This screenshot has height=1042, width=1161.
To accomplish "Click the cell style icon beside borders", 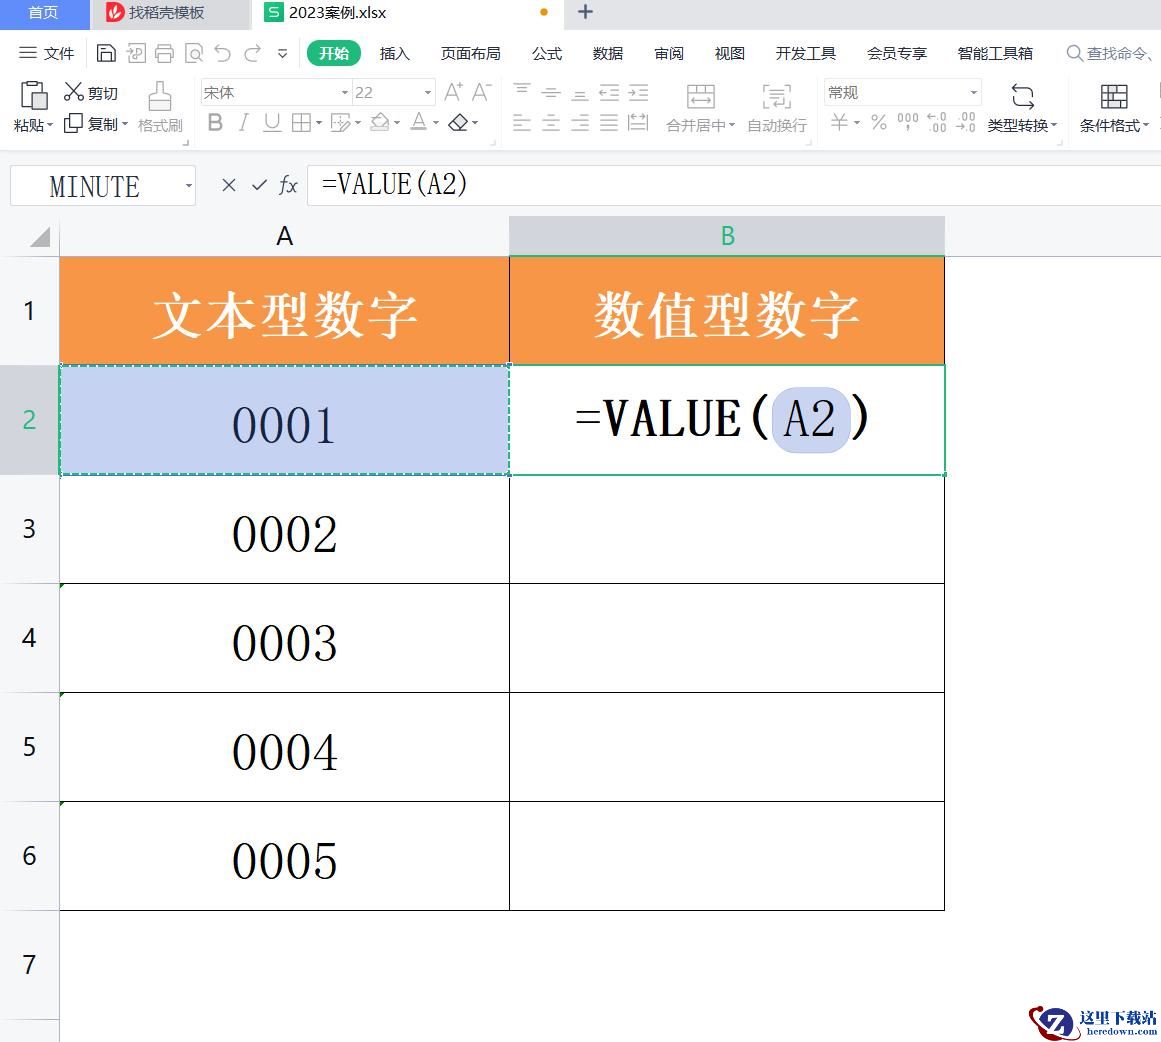I will [340, 122].
